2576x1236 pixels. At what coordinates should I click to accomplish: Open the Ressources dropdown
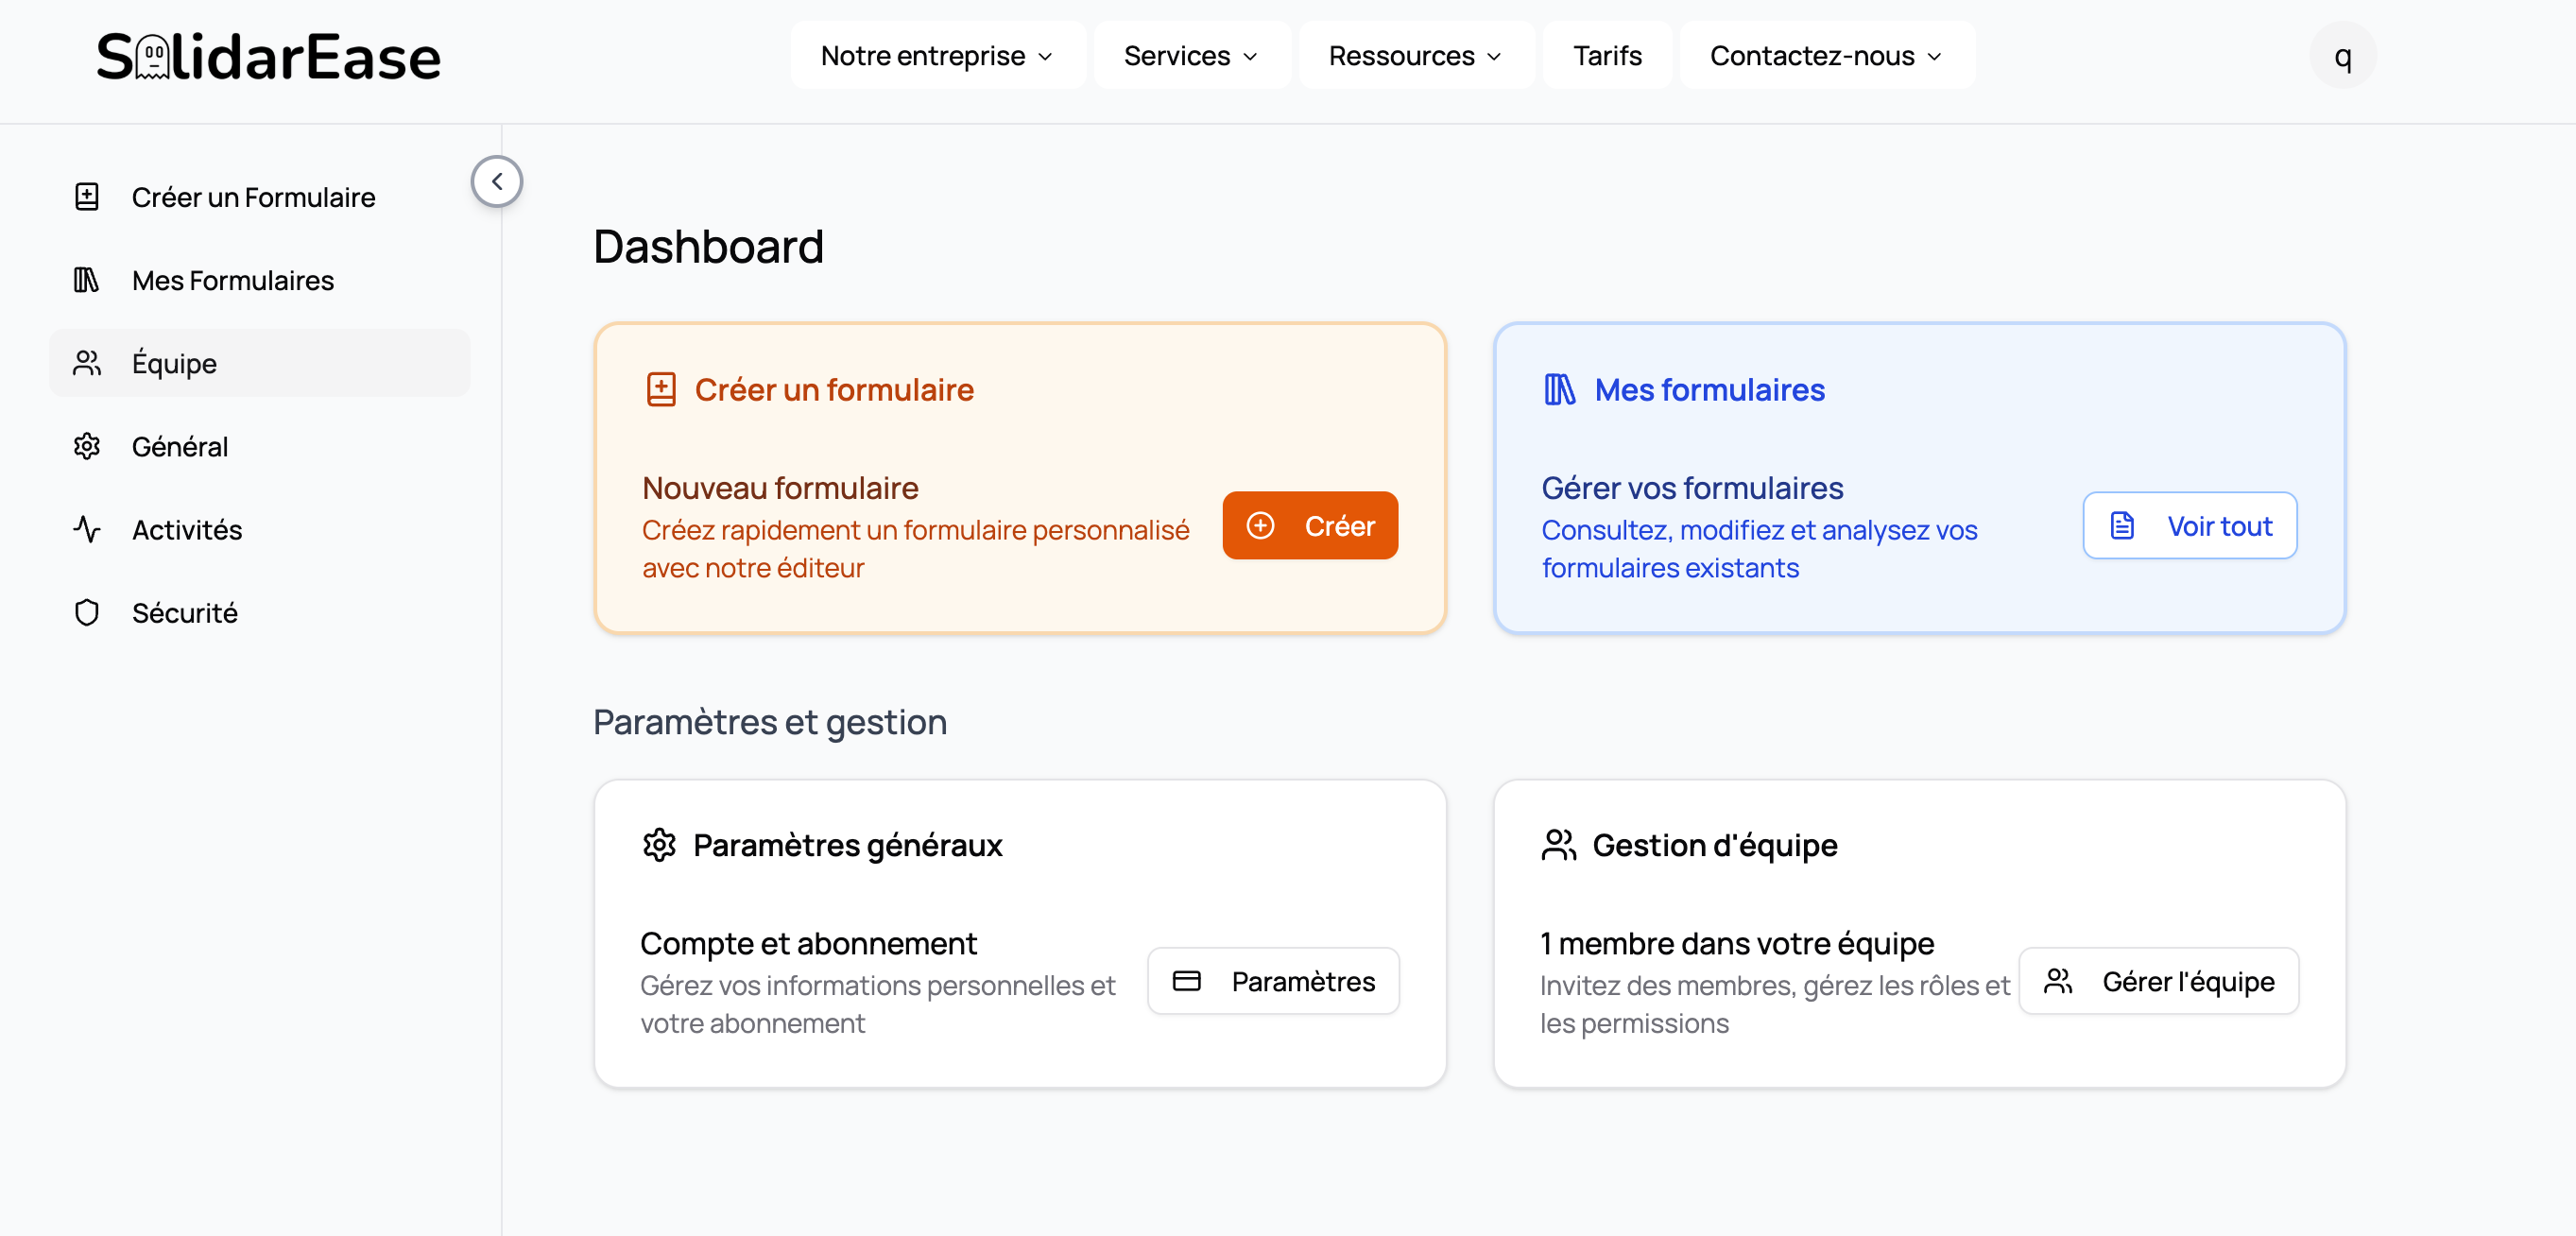[1414, 55]
